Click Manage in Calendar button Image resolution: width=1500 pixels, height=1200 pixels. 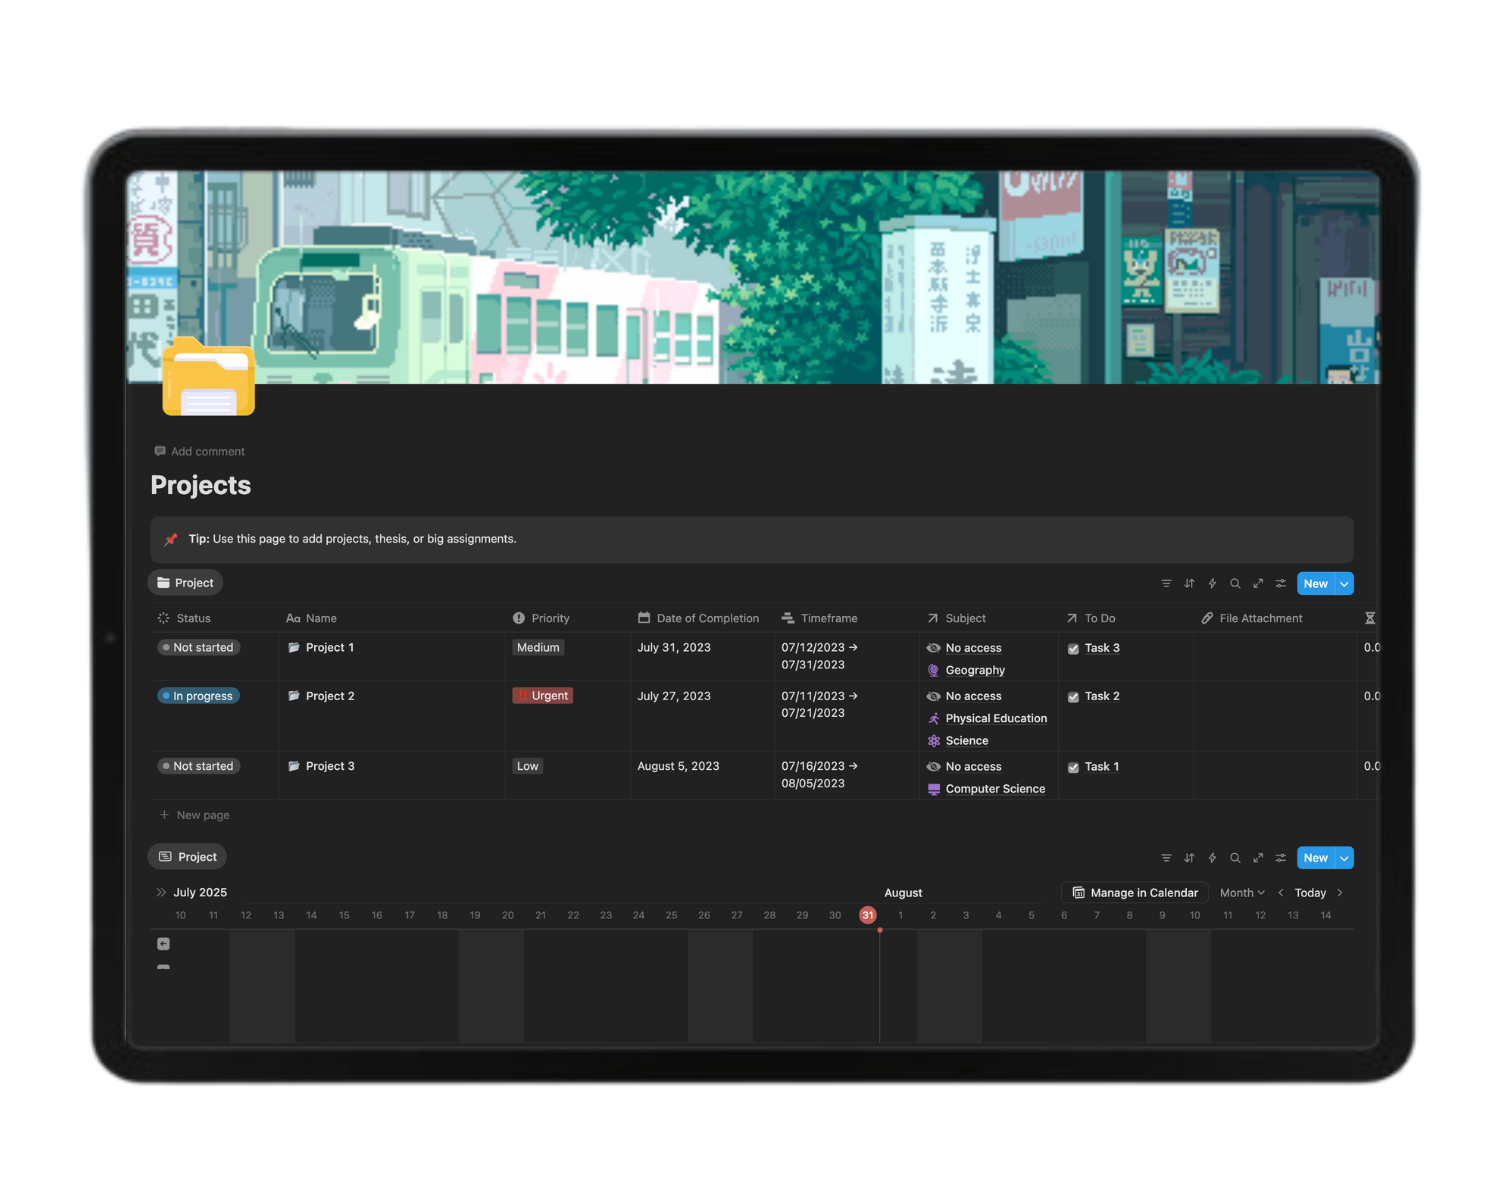pos(1135,892)
